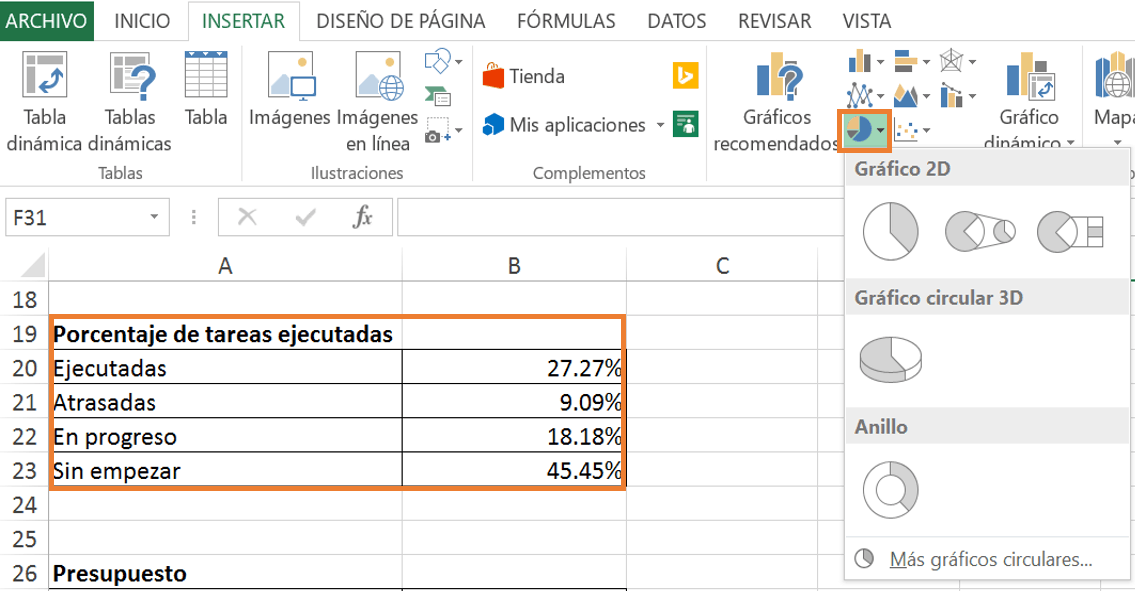Insert a 3D pie chart
This screenshot has width=1135, height=591.
pos(889,359)
